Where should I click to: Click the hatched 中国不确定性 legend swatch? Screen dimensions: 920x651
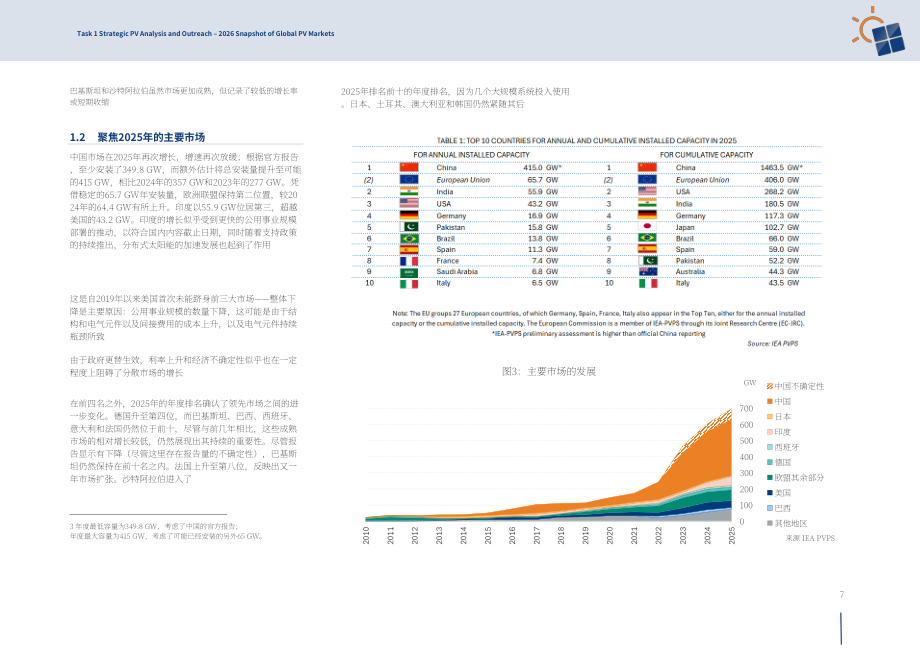click(x=770, y=386)
